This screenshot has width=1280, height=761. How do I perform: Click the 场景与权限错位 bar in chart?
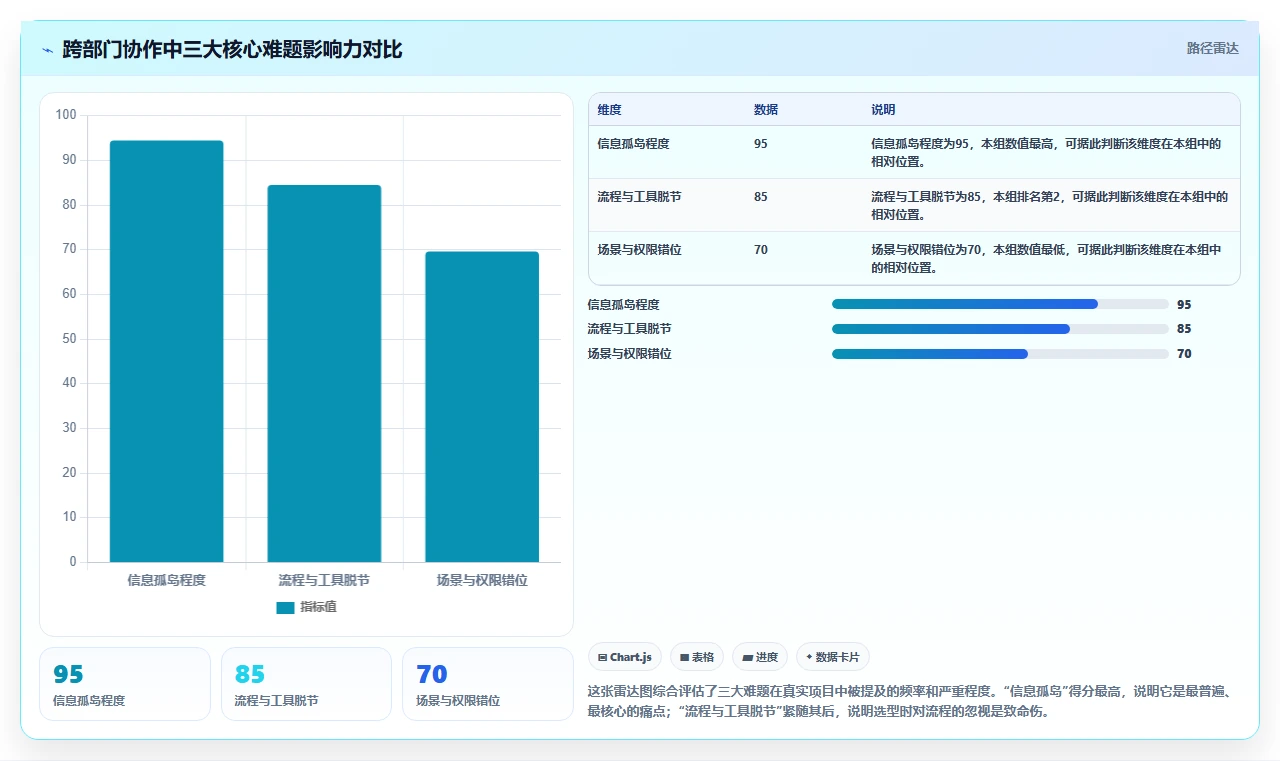click(x=482, y=407)
